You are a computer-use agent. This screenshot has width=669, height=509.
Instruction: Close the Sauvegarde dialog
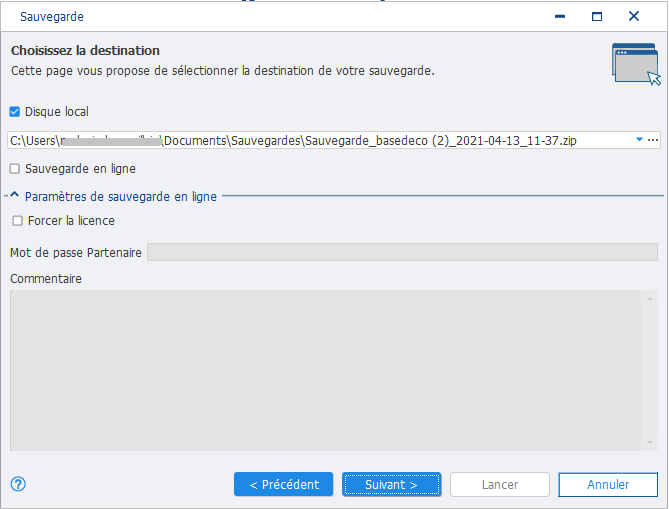tap(634, 16)
